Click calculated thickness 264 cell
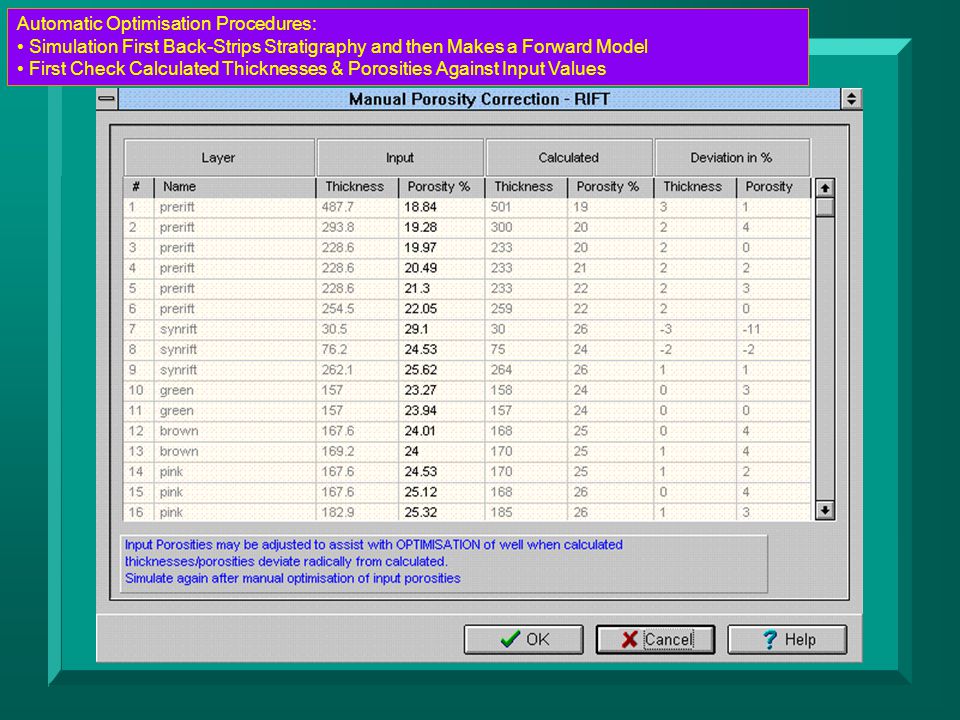 coord(527,370)
